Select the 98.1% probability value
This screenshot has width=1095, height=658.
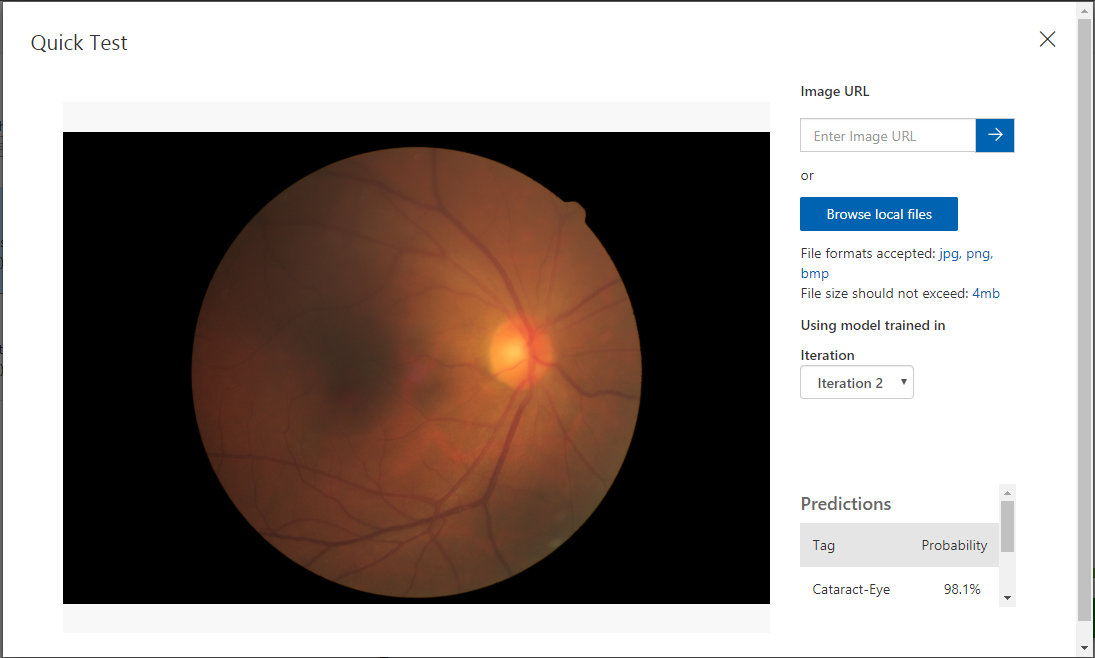coord(962,590)
